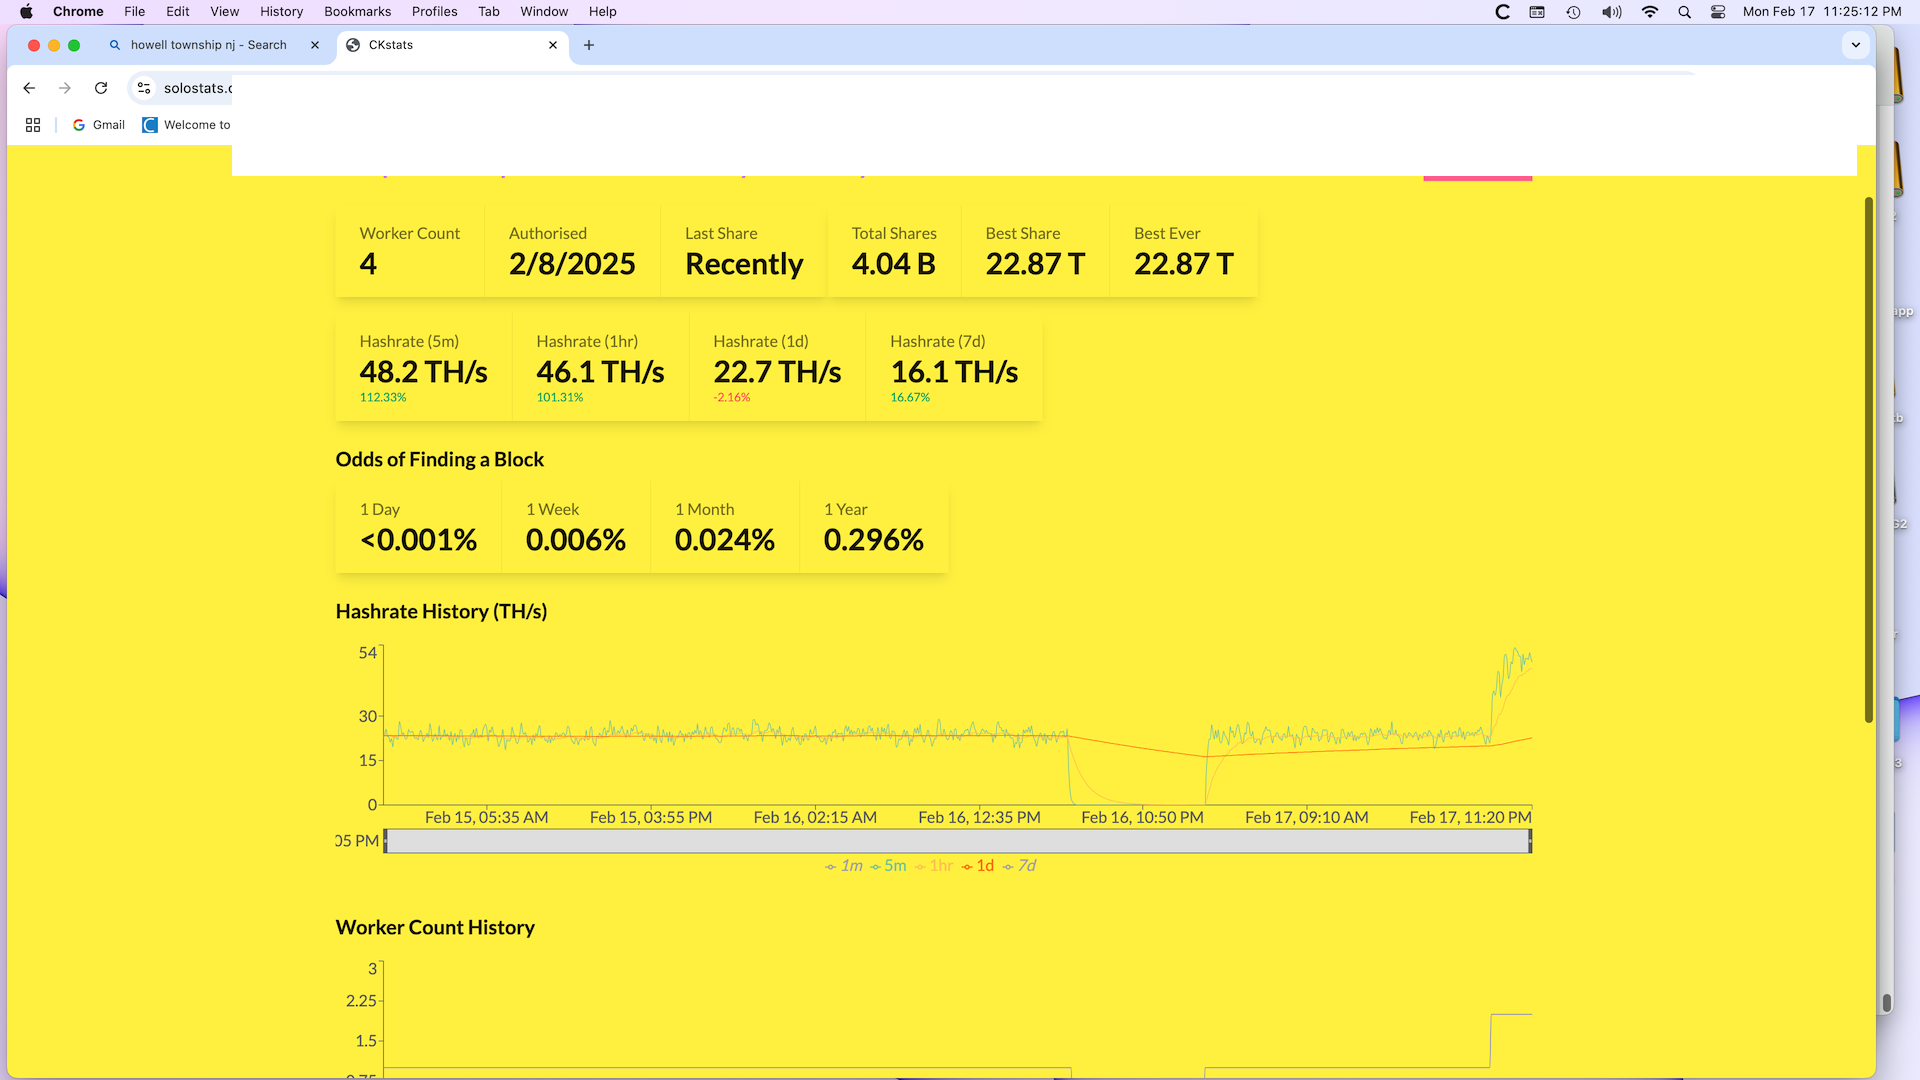Screen dimensions: 1920x1080
Task: Go back to the previous page
Action: [29, 88]
